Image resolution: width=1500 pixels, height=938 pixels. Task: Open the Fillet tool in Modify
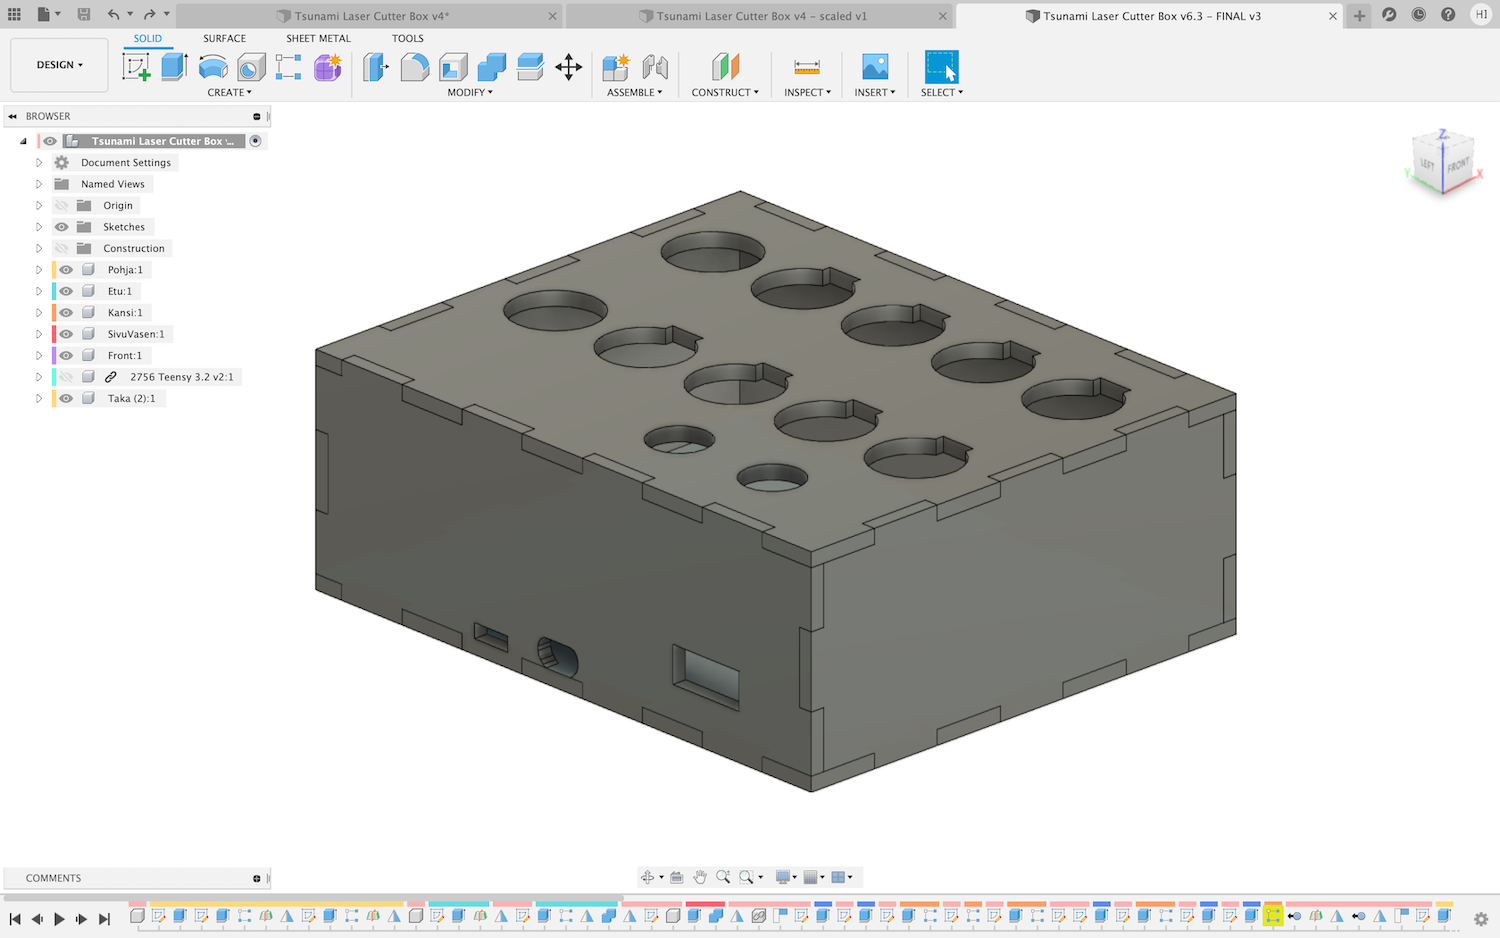coord(414,67)
